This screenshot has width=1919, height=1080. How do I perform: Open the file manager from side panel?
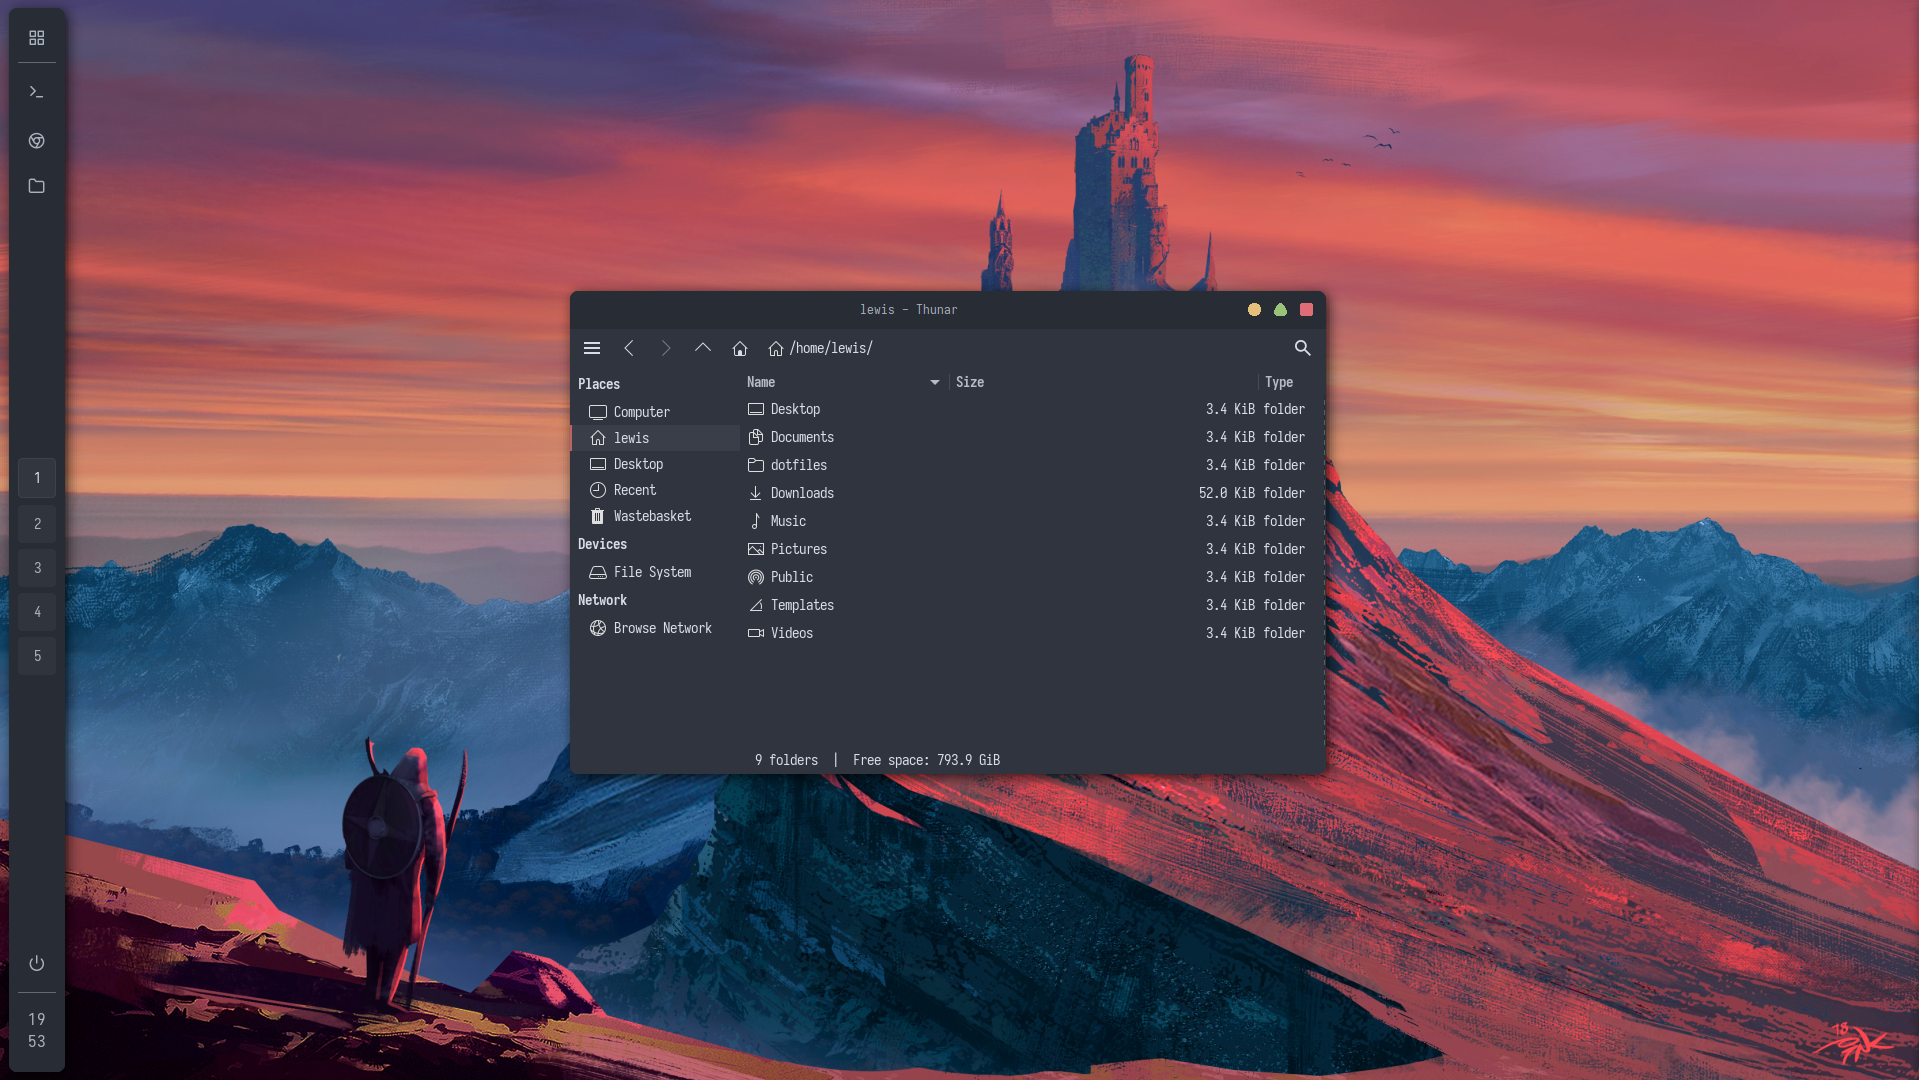coord(37,186)
